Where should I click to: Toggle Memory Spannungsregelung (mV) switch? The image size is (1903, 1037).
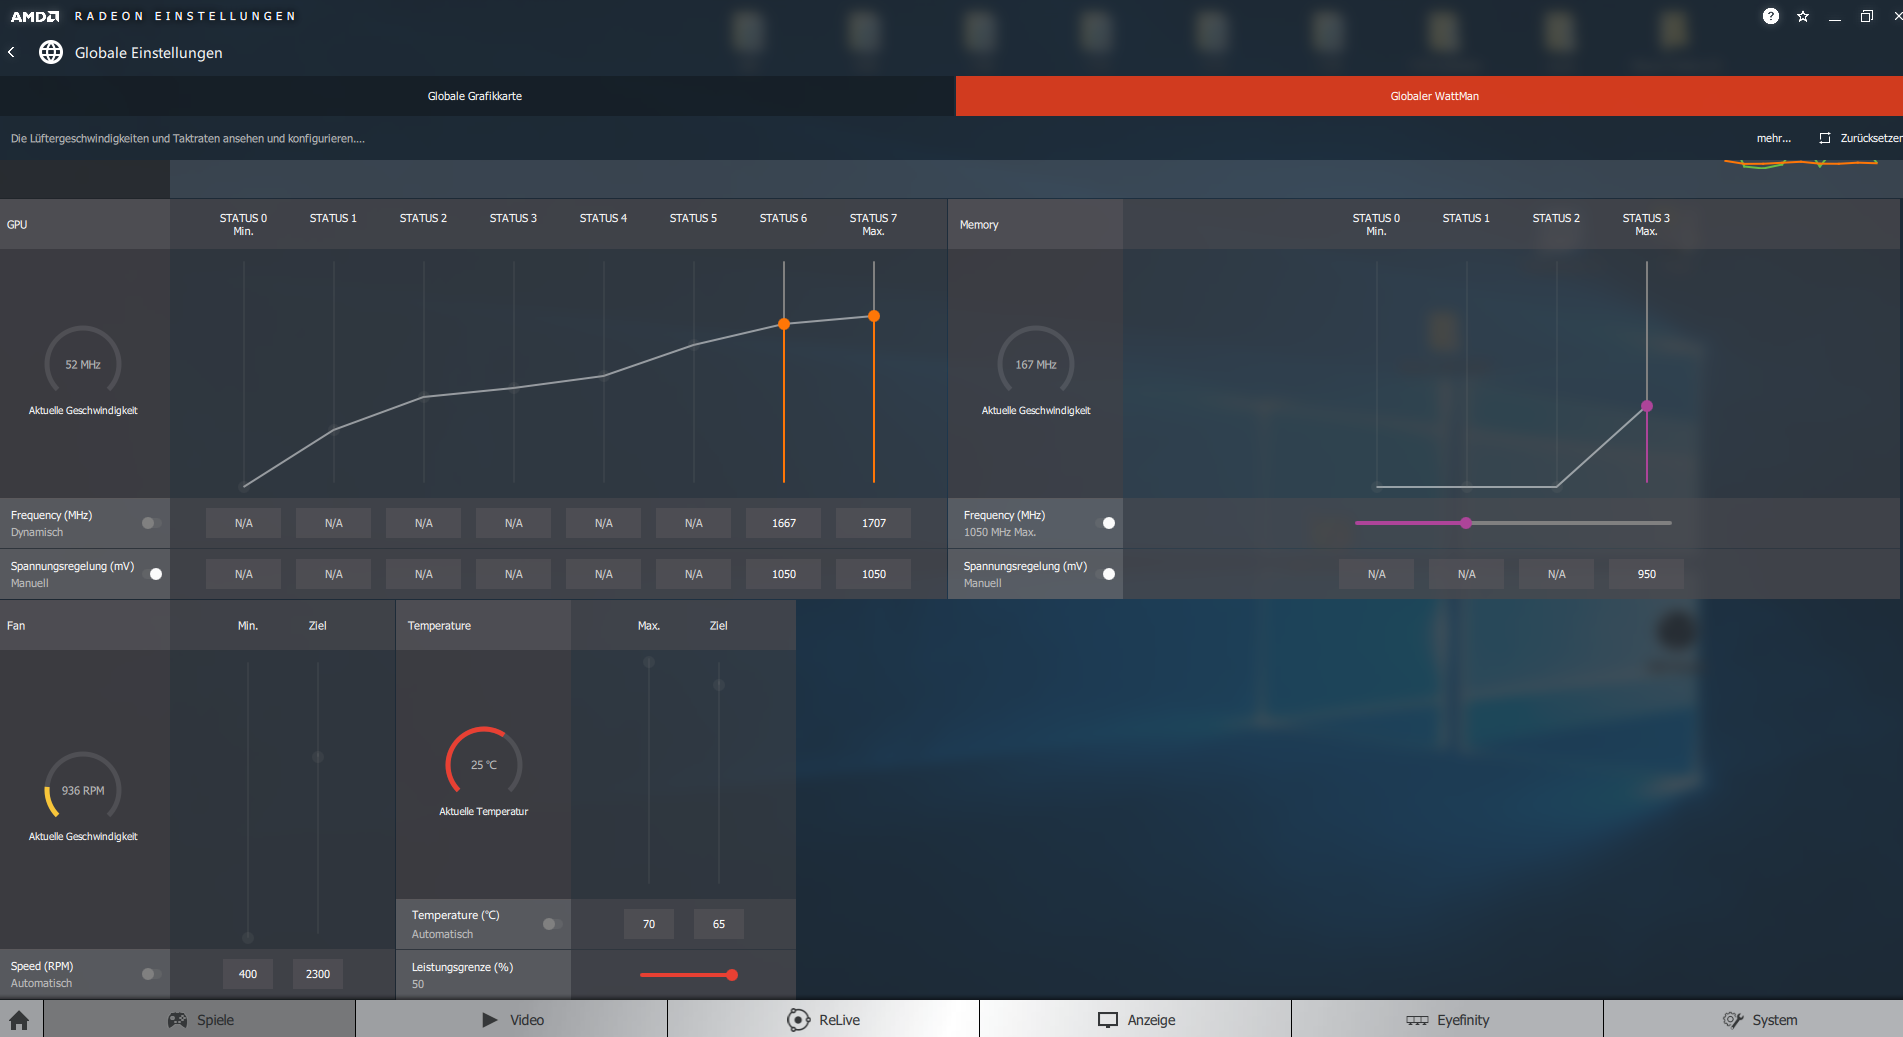[1105, 574]
